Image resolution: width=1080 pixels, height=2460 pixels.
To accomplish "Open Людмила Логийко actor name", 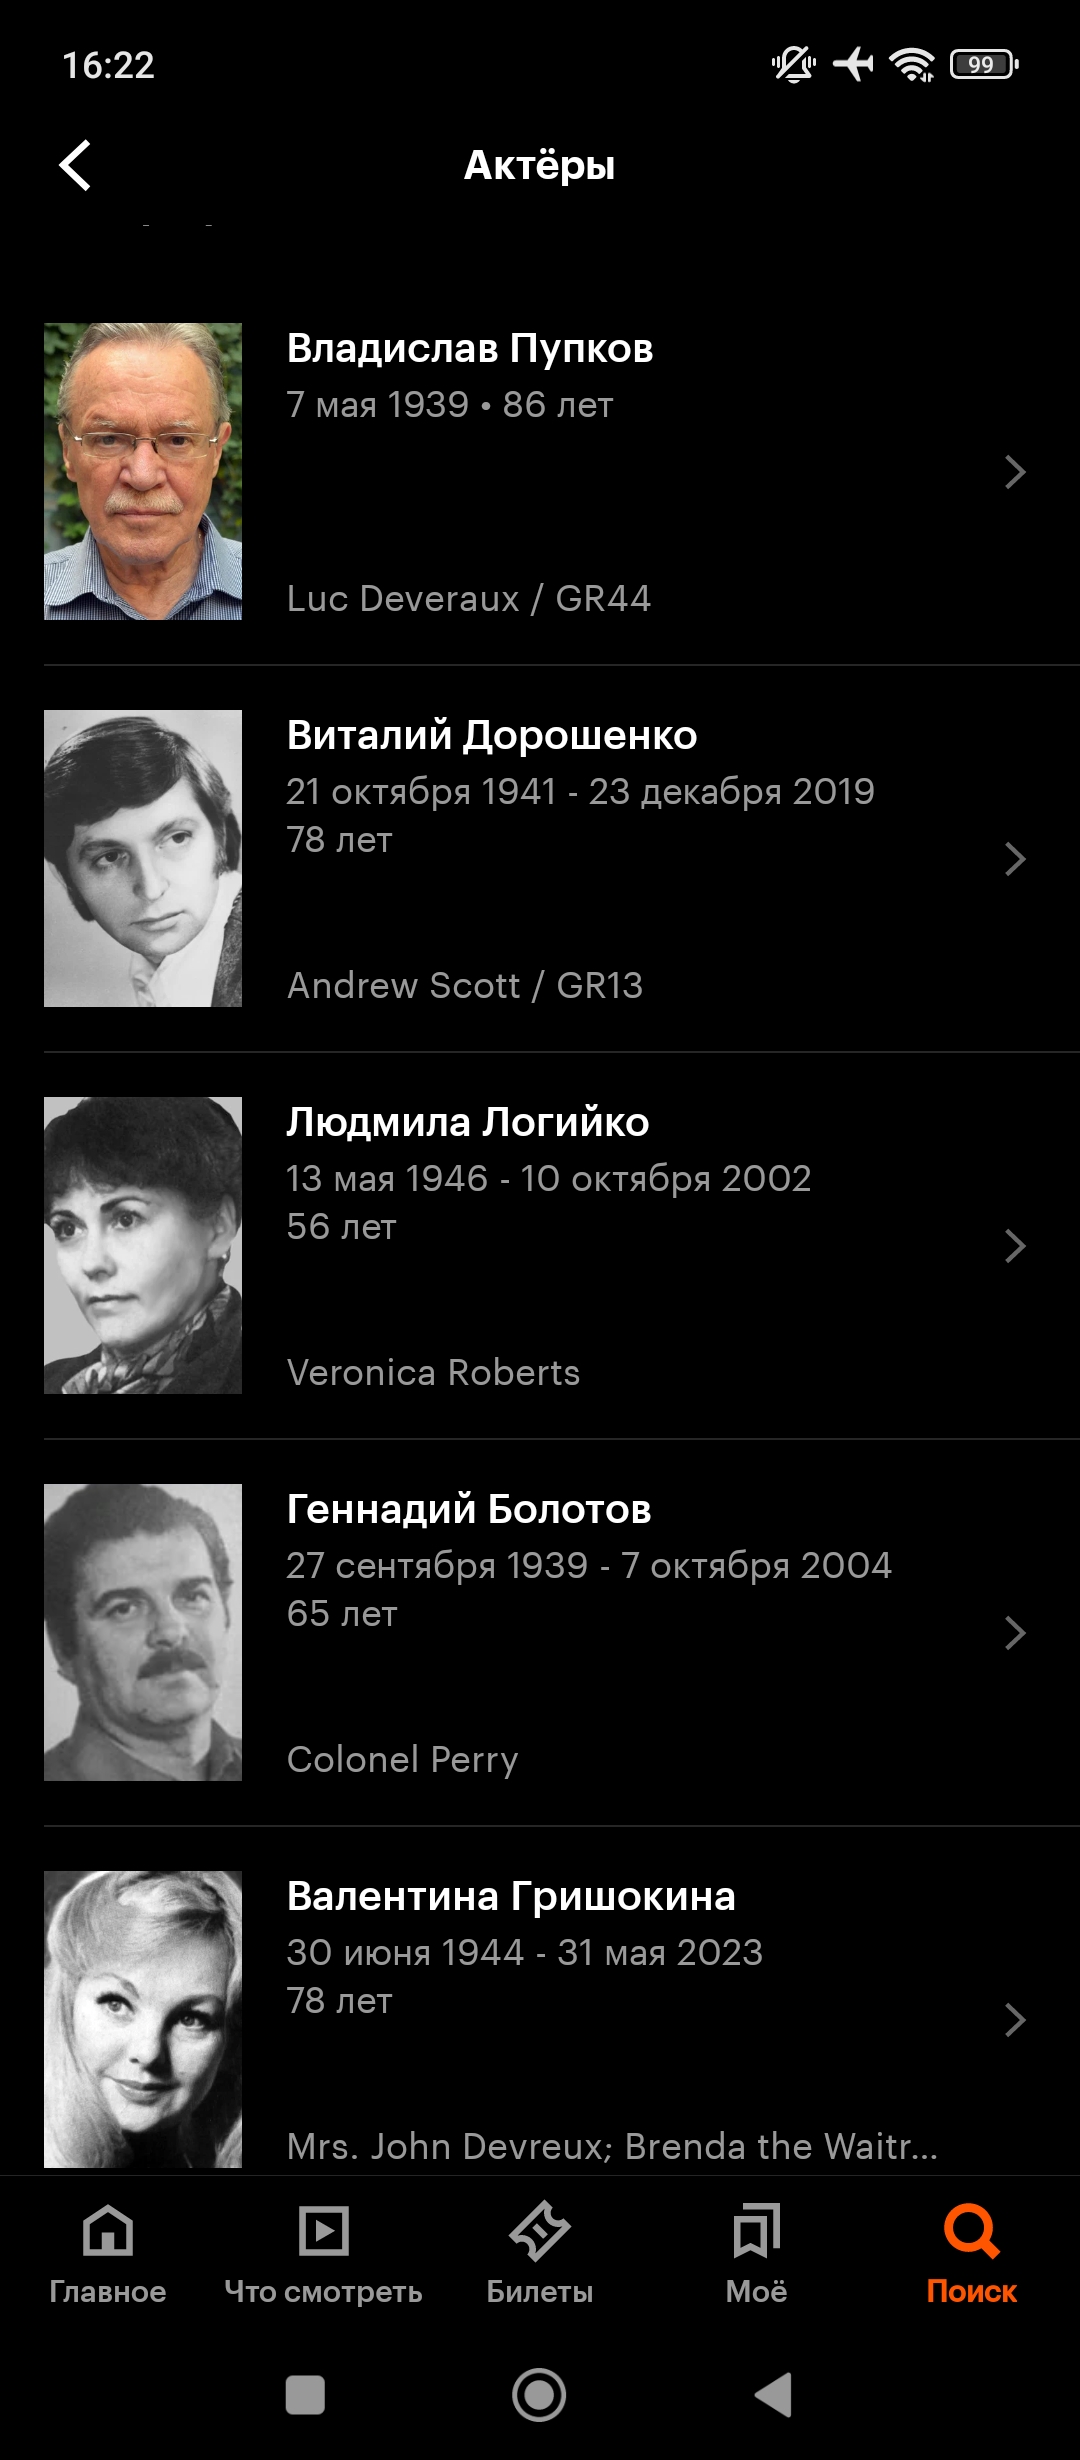I will click(468, 1123).
